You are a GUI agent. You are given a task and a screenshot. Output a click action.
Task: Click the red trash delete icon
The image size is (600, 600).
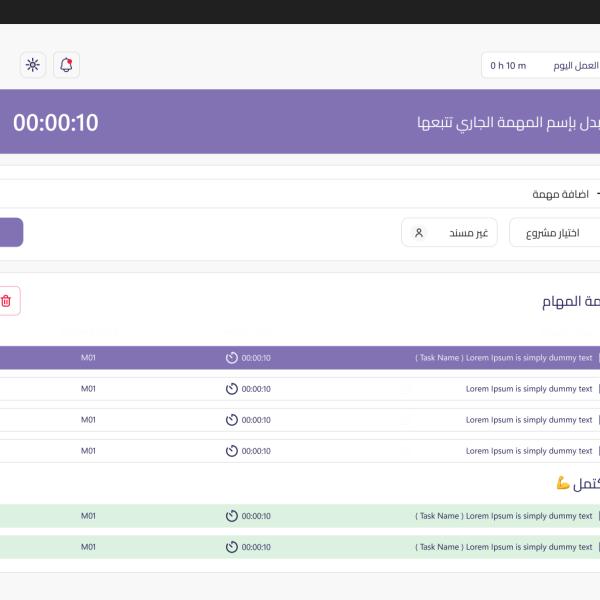(7, 301)
